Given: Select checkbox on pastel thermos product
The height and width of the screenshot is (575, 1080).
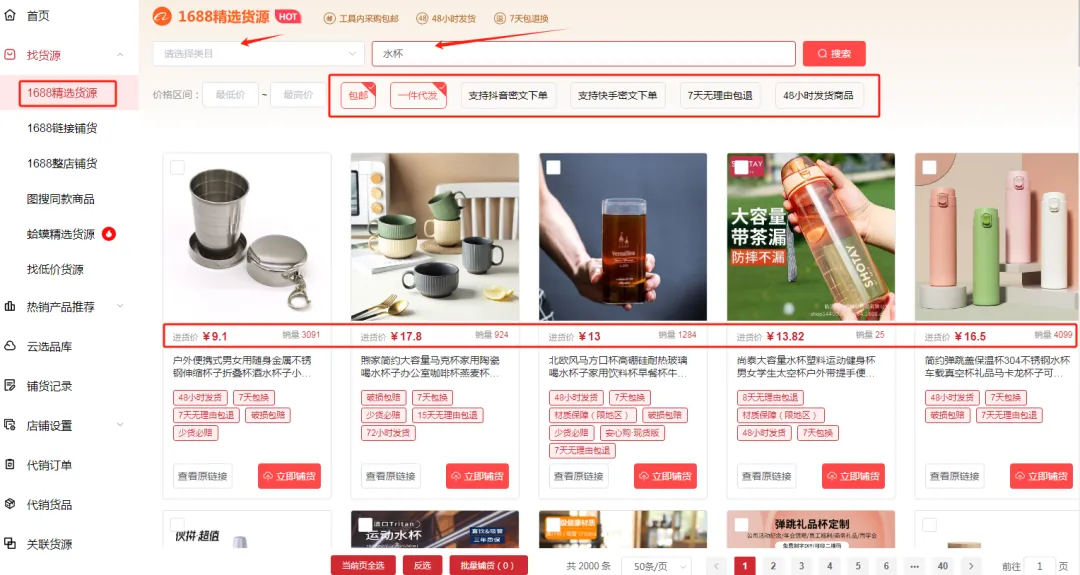Looking at the screenshot, I should click(x=929, y=167).
